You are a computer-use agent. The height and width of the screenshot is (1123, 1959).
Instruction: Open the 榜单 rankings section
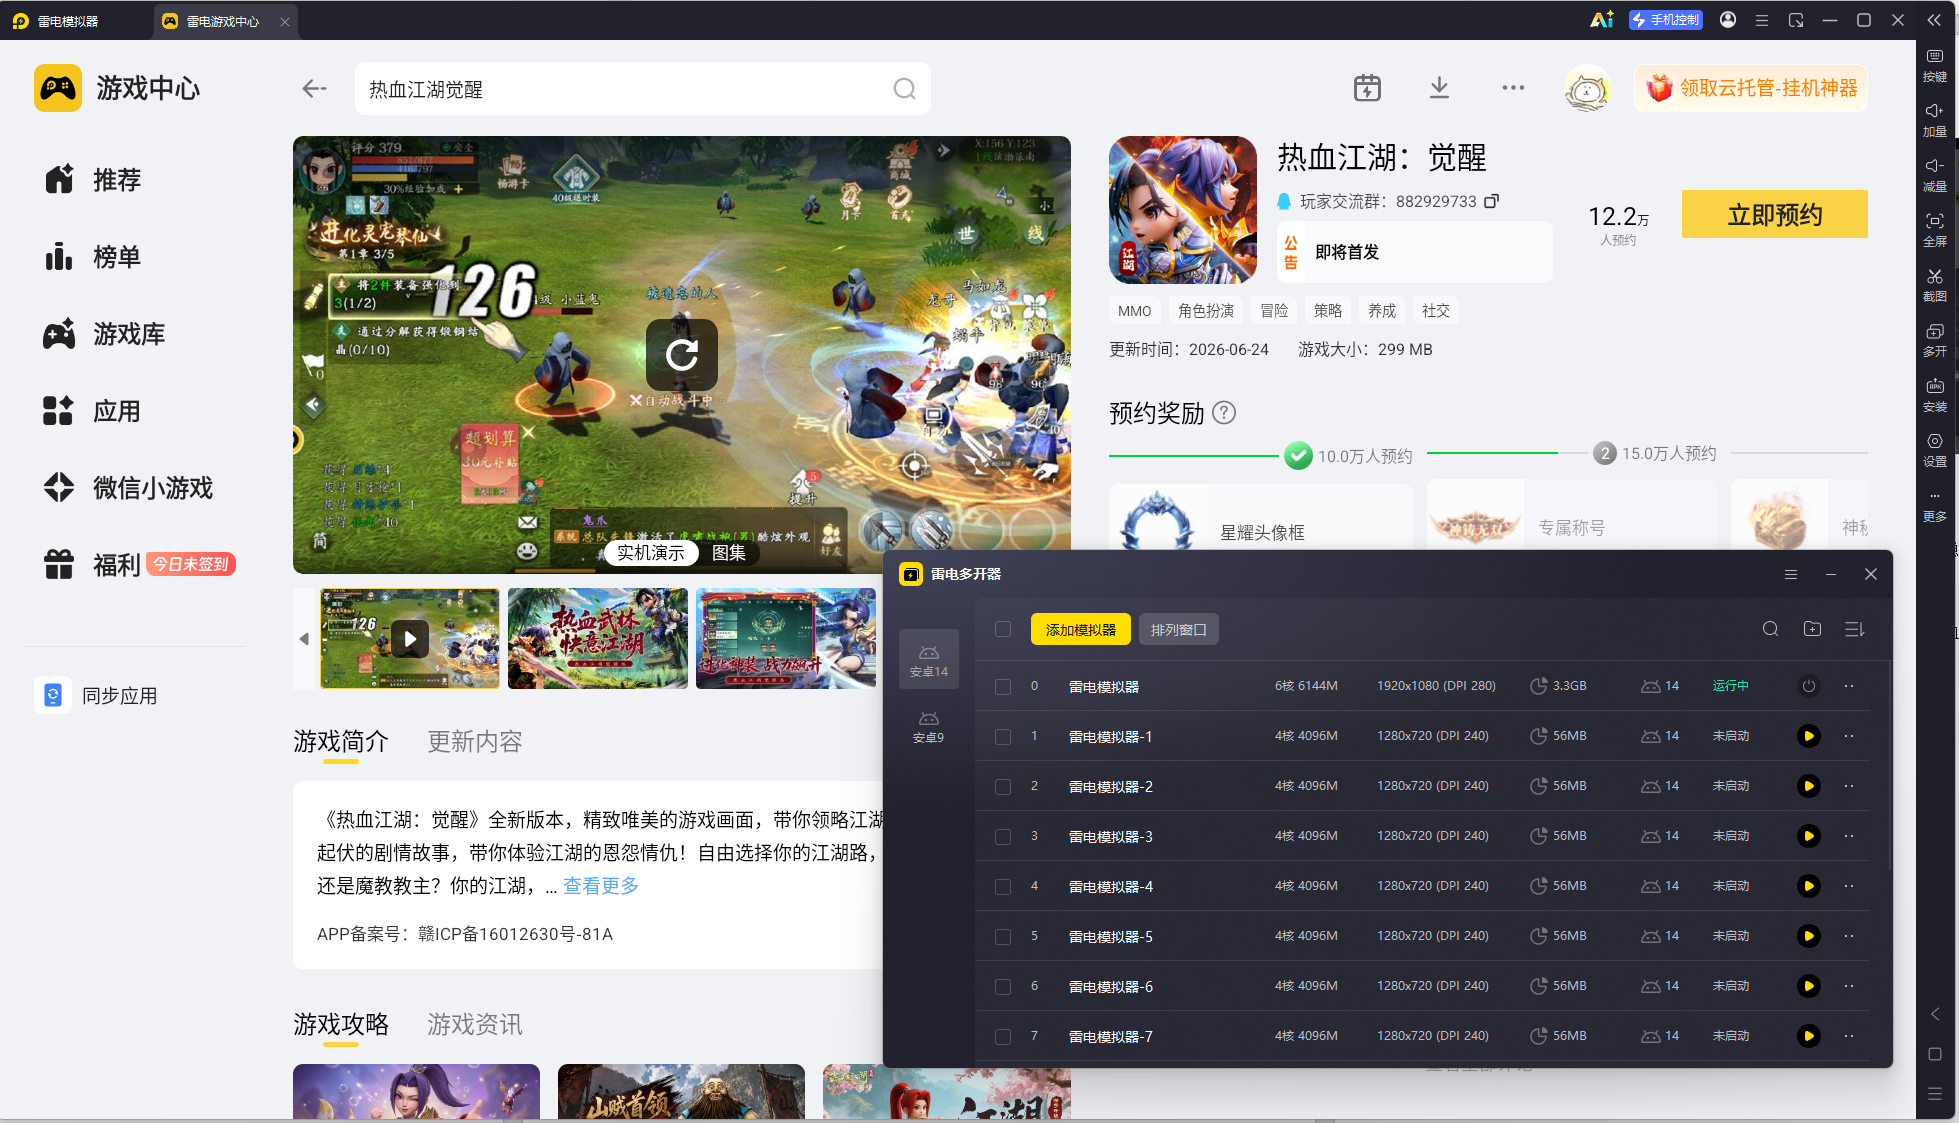[93, 257]
